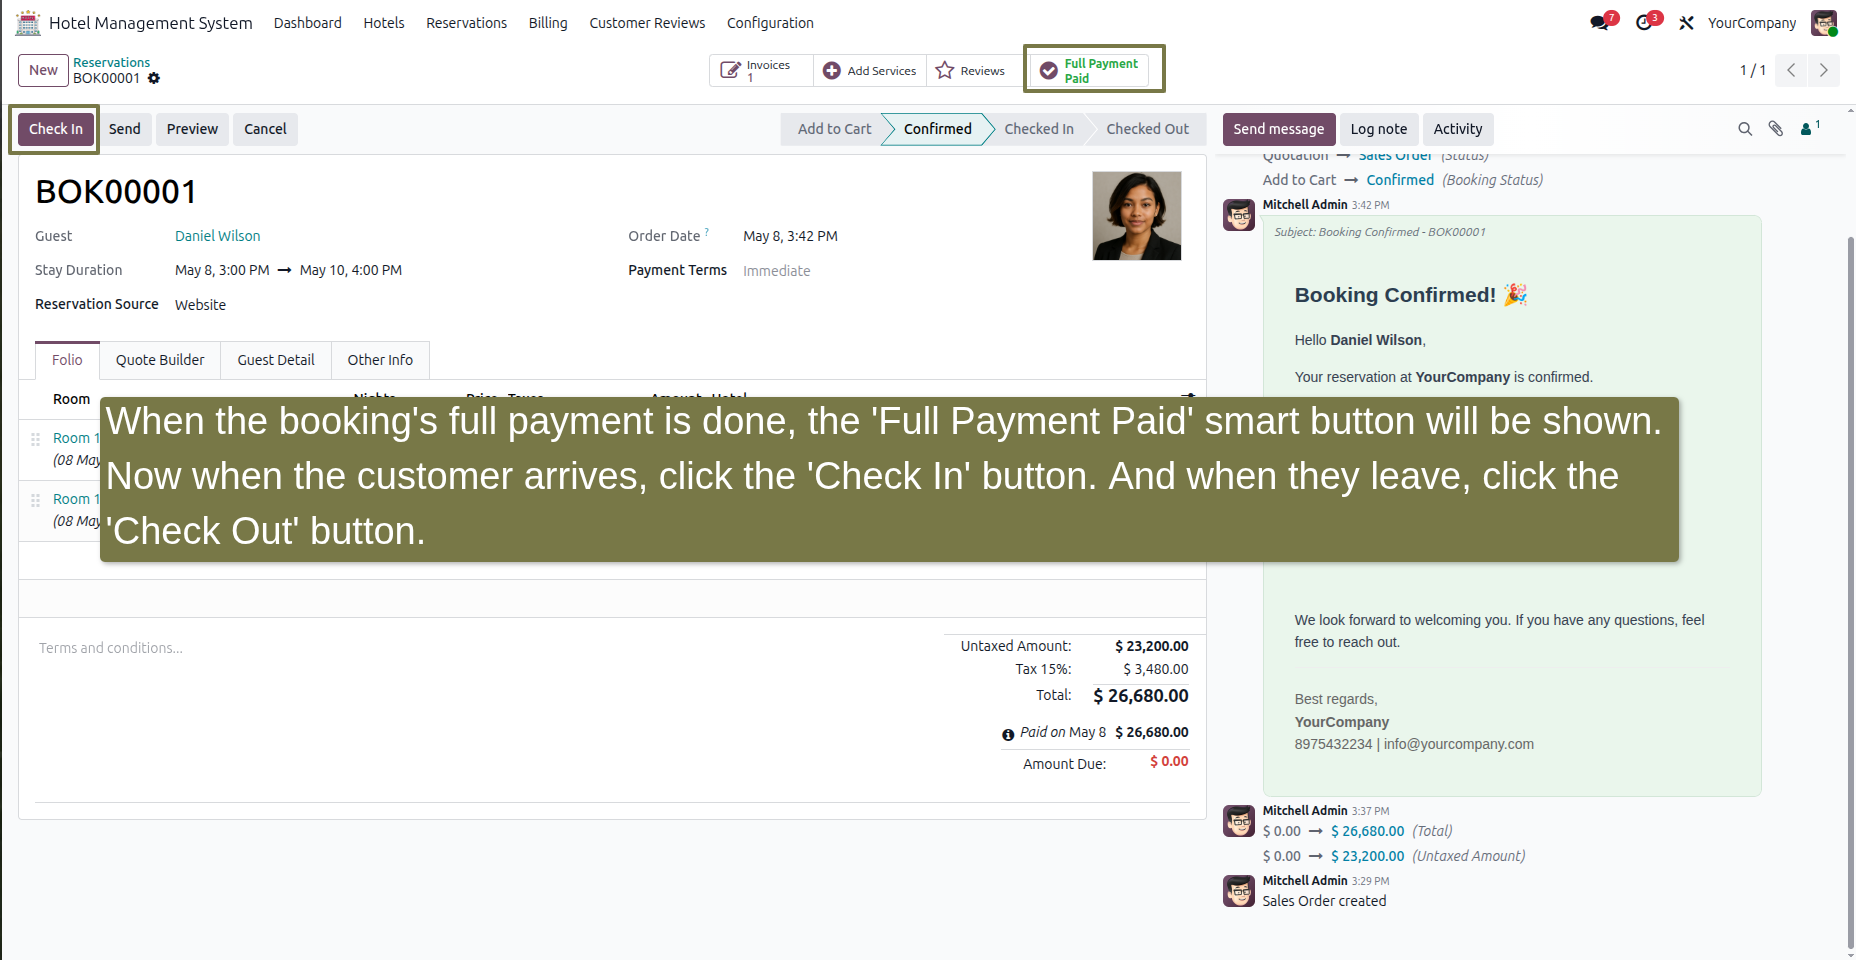This screenshot has width=1856, height=960.
Task: Click the Reservations breadcrumb link
Action: pos(111,62)
